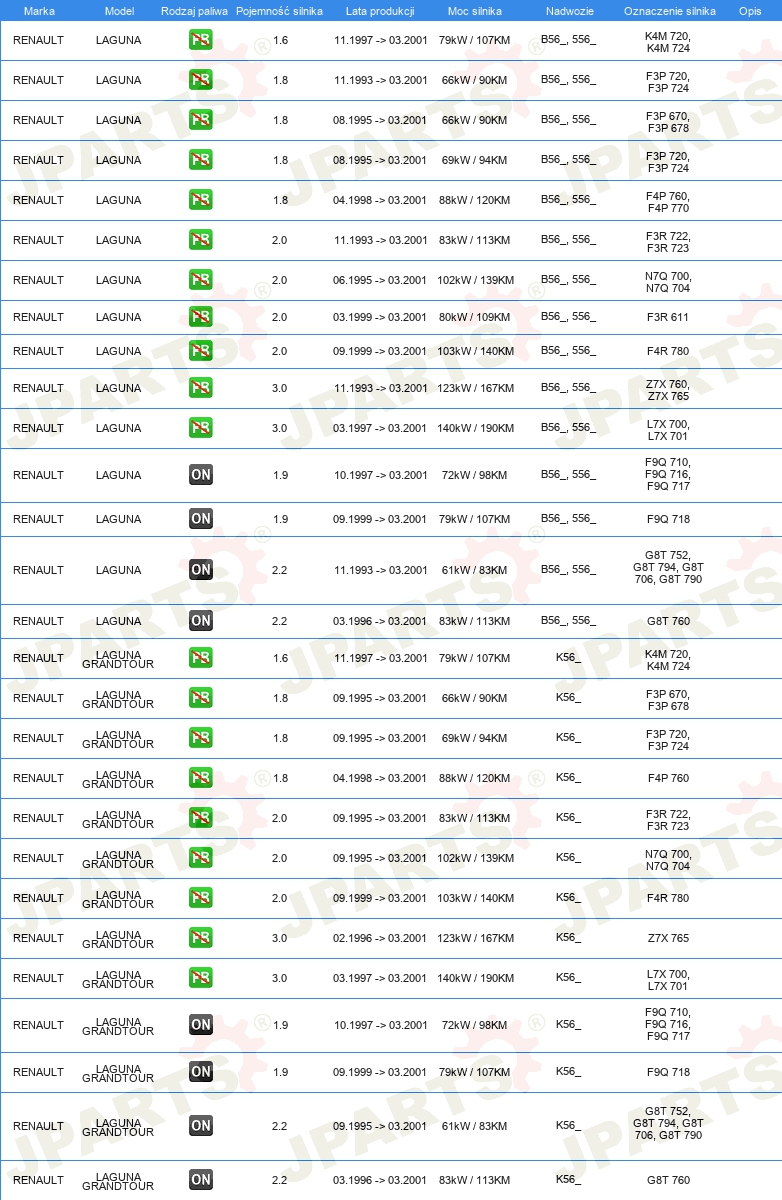This screenshot has height=1200, width=782.
Task: Select petrol icon in Laguna F4P 770 row
Action: point(200,200)
